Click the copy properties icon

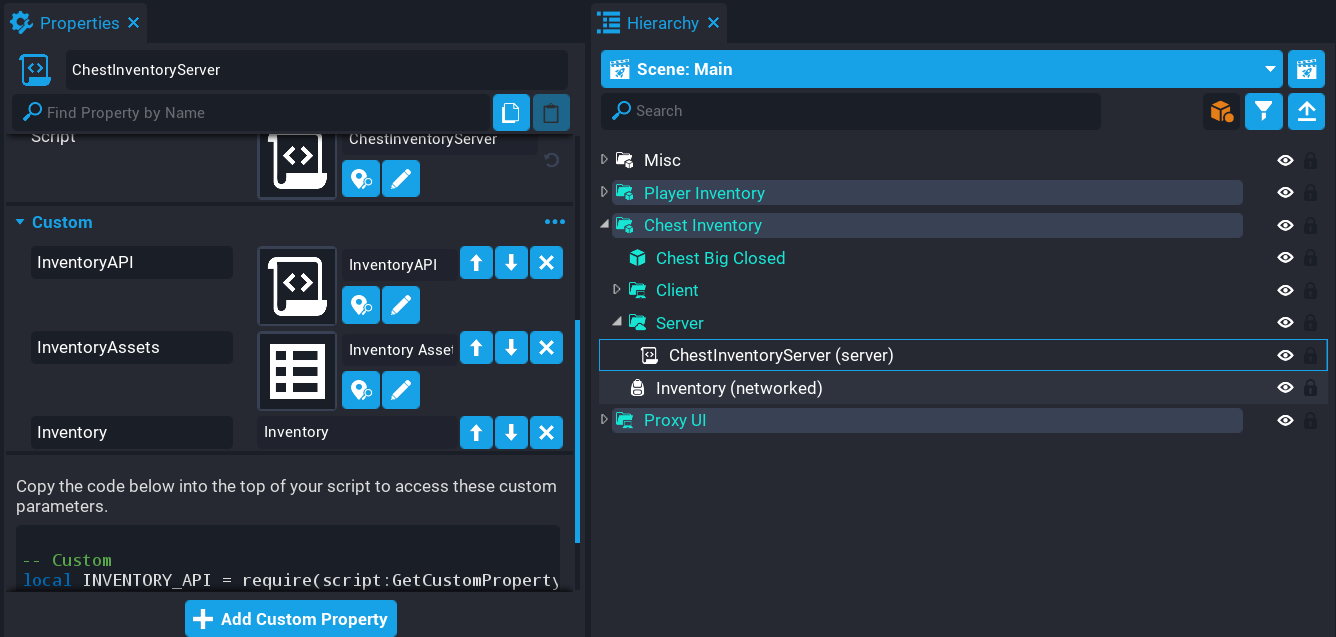pos(510,113)
